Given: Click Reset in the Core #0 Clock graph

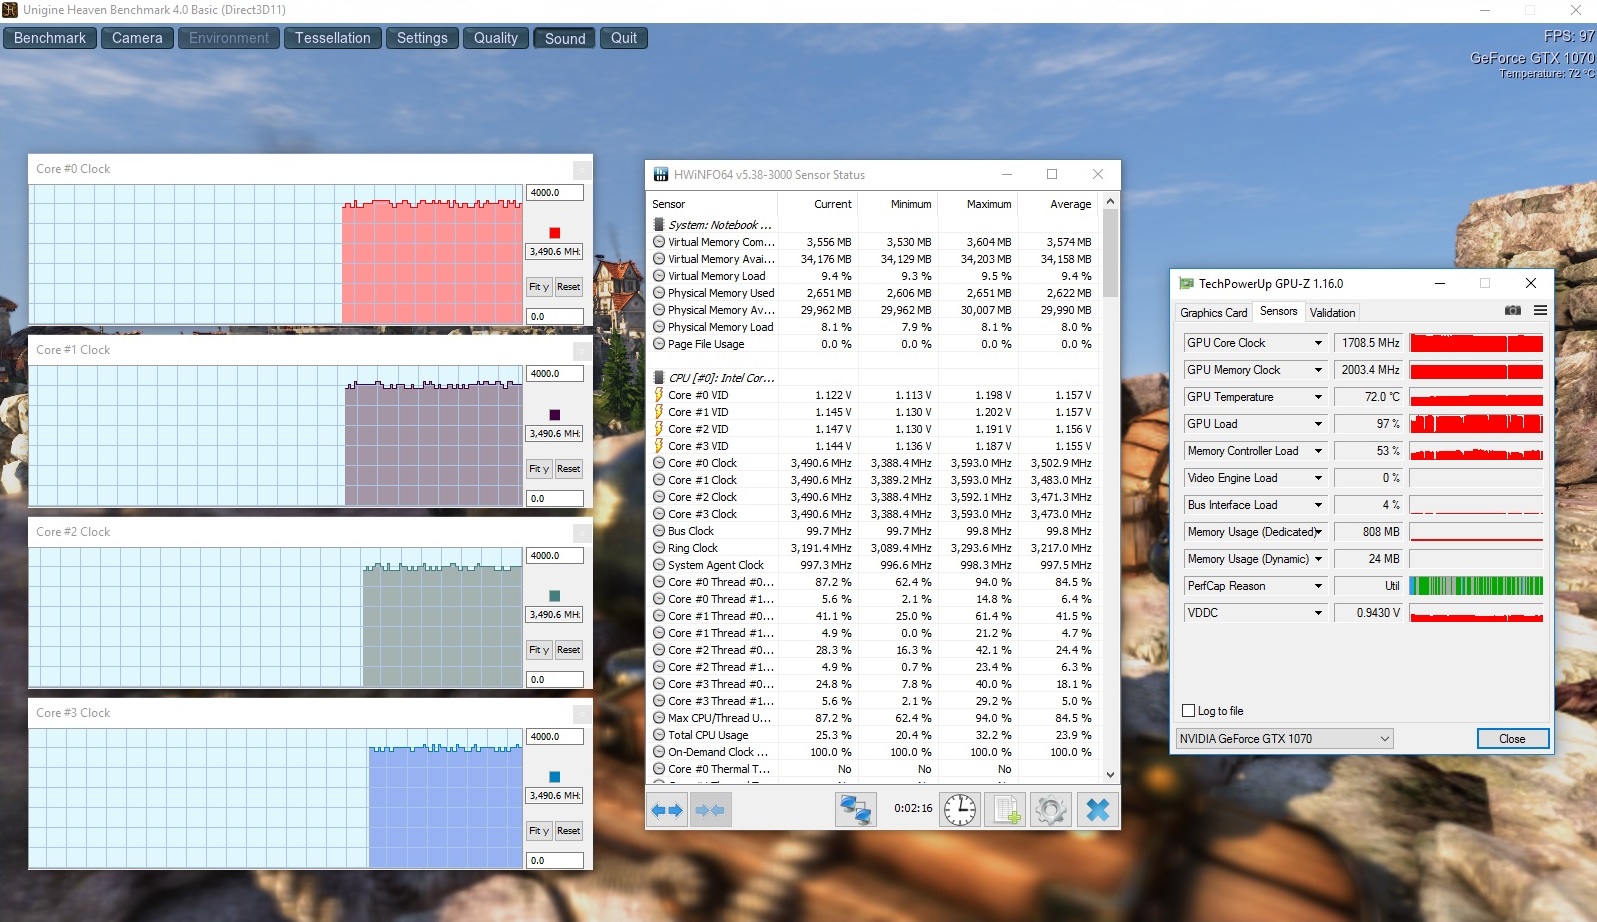Looking at the screenshot, I should 569,287.
